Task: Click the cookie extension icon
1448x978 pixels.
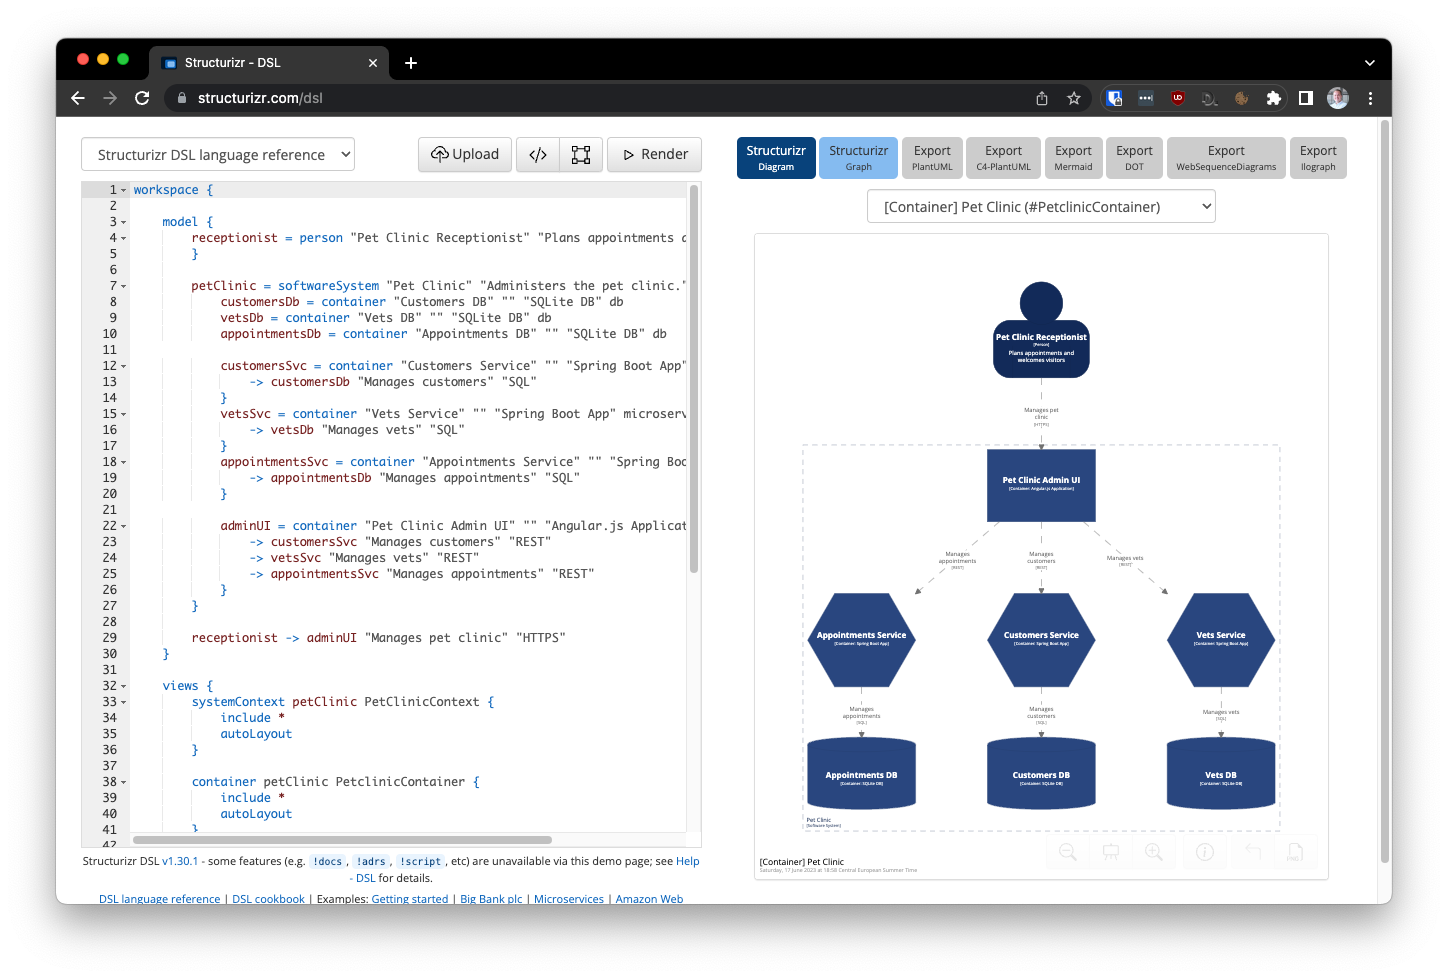Action: (x=1241, y=98)
